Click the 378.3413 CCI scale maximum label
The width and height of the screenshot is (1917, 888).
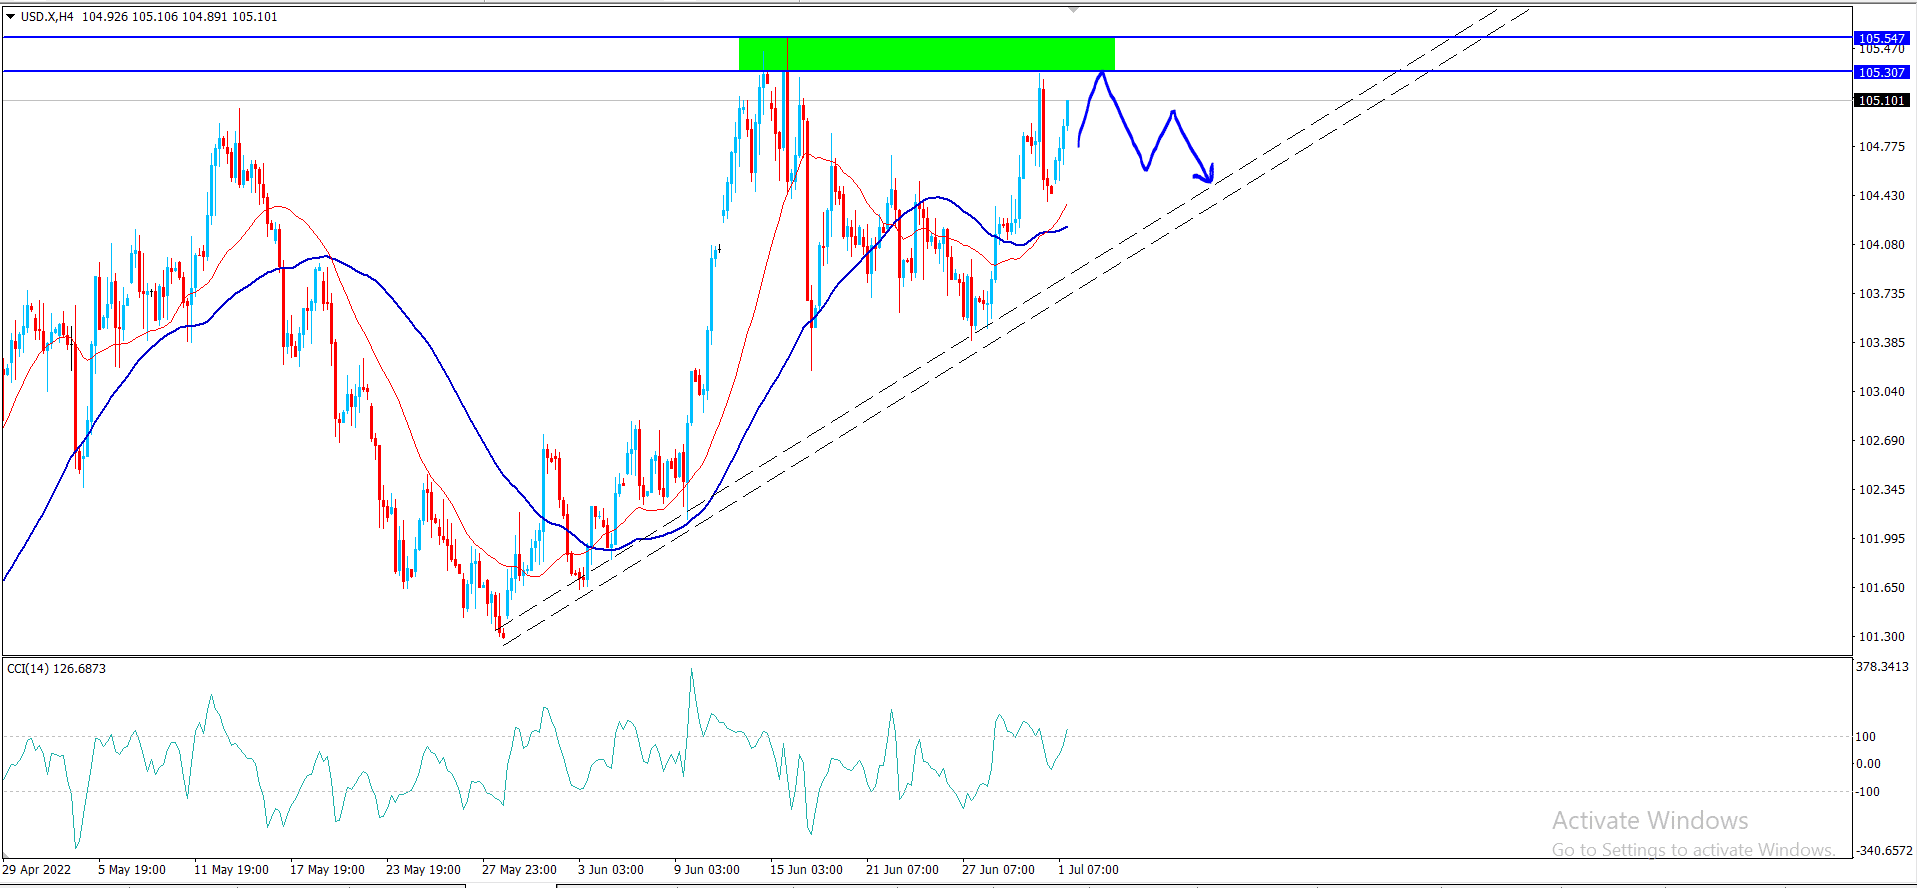coord(1881,667)
